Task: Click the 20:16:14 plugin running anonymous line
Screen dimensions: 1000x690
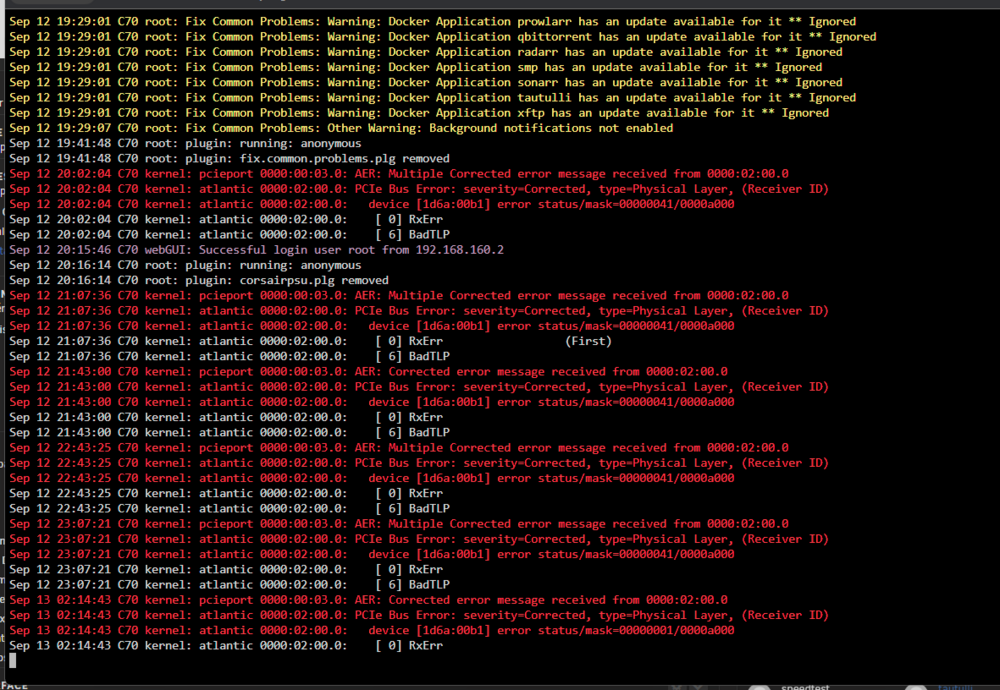Action: (x=185, y=265)
